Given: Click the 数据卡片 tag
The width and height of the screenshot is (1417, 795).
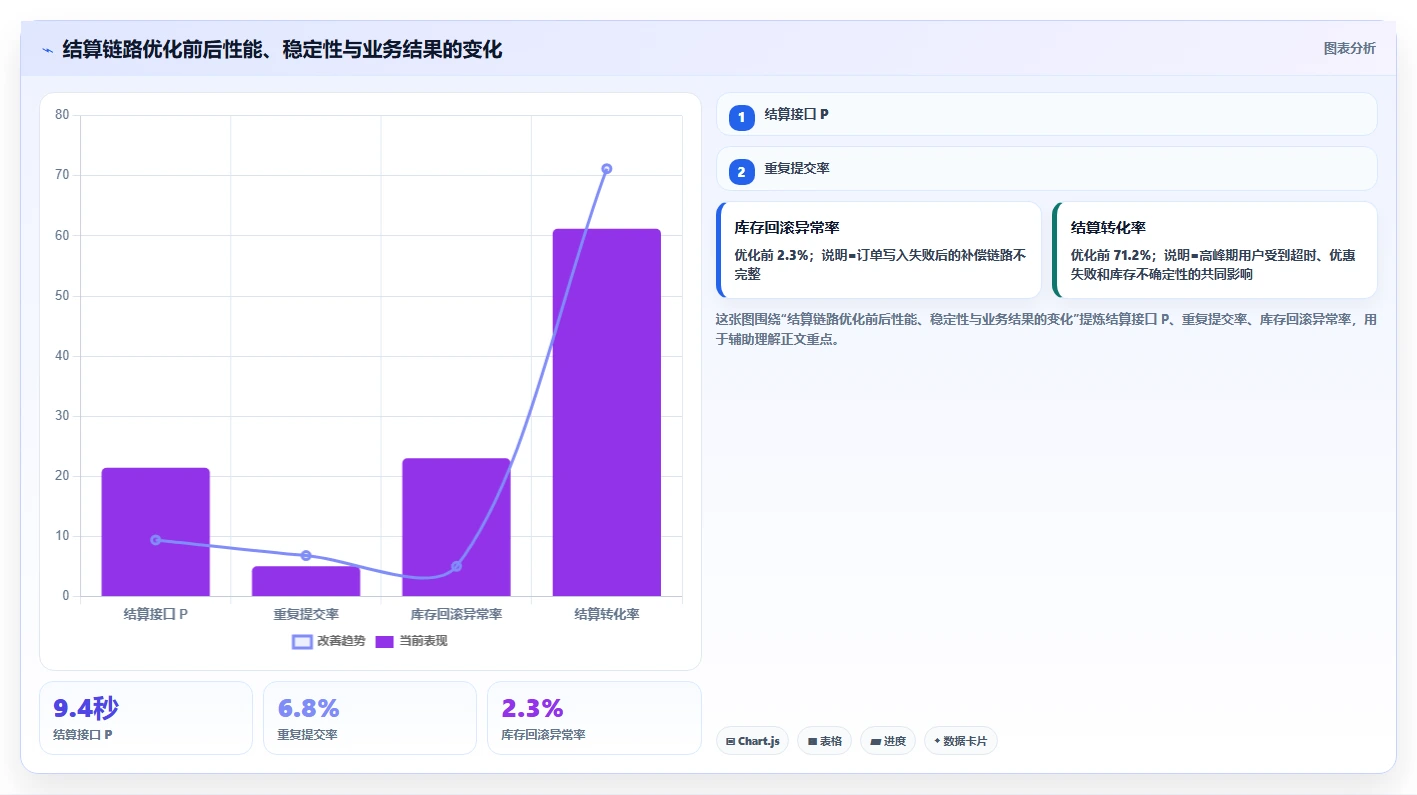Looking at the screenshot, I should coord(960,741).
